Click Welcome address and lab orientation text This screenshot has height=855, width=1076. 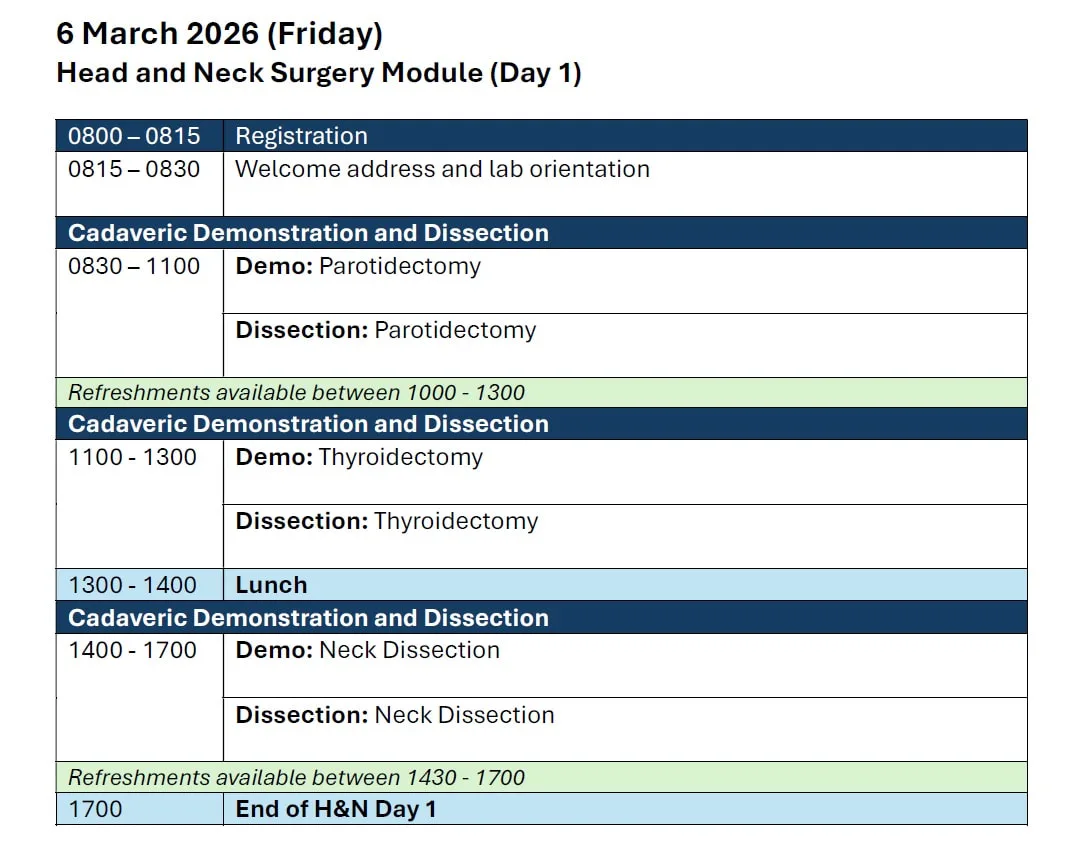point(443,169)
